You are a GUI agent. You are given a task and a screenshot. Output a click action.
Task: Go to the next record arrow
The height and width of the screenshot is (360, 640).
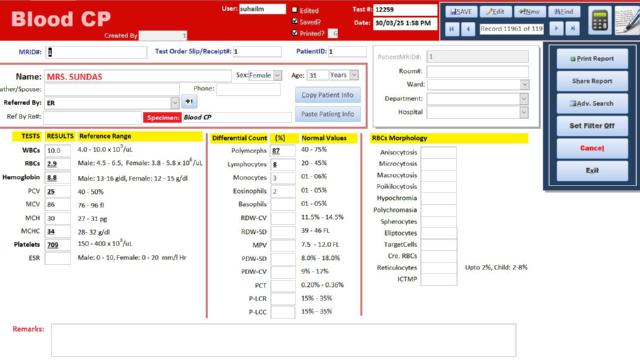coord(556,29)
